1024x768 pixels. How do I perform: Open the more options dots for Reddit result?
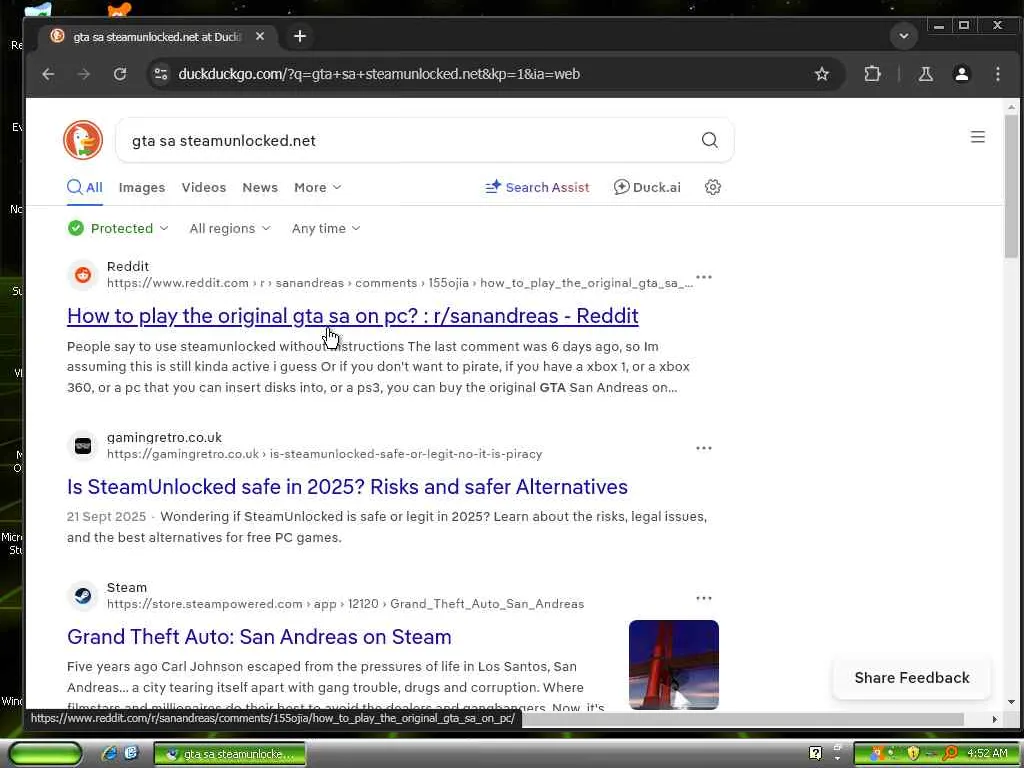coord(703,278)
